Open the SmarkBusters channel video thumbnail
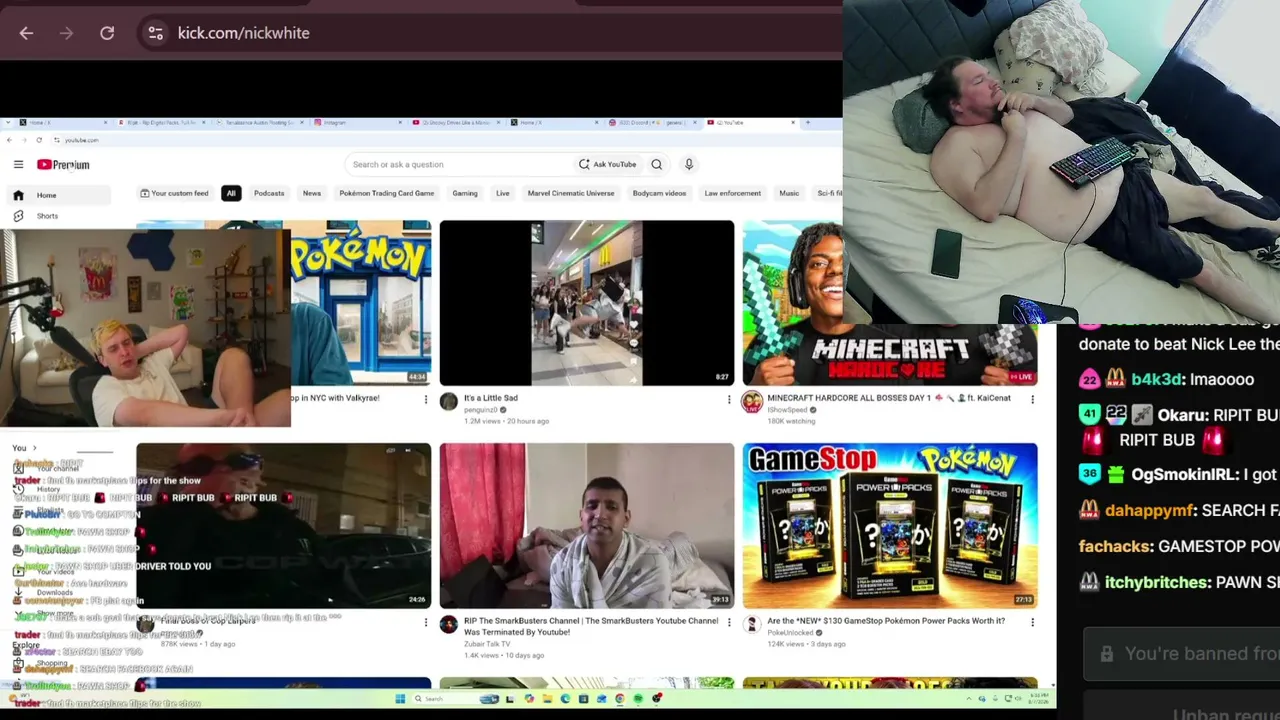The width and height of the screenshot is (1280, 720). (587, 526)
